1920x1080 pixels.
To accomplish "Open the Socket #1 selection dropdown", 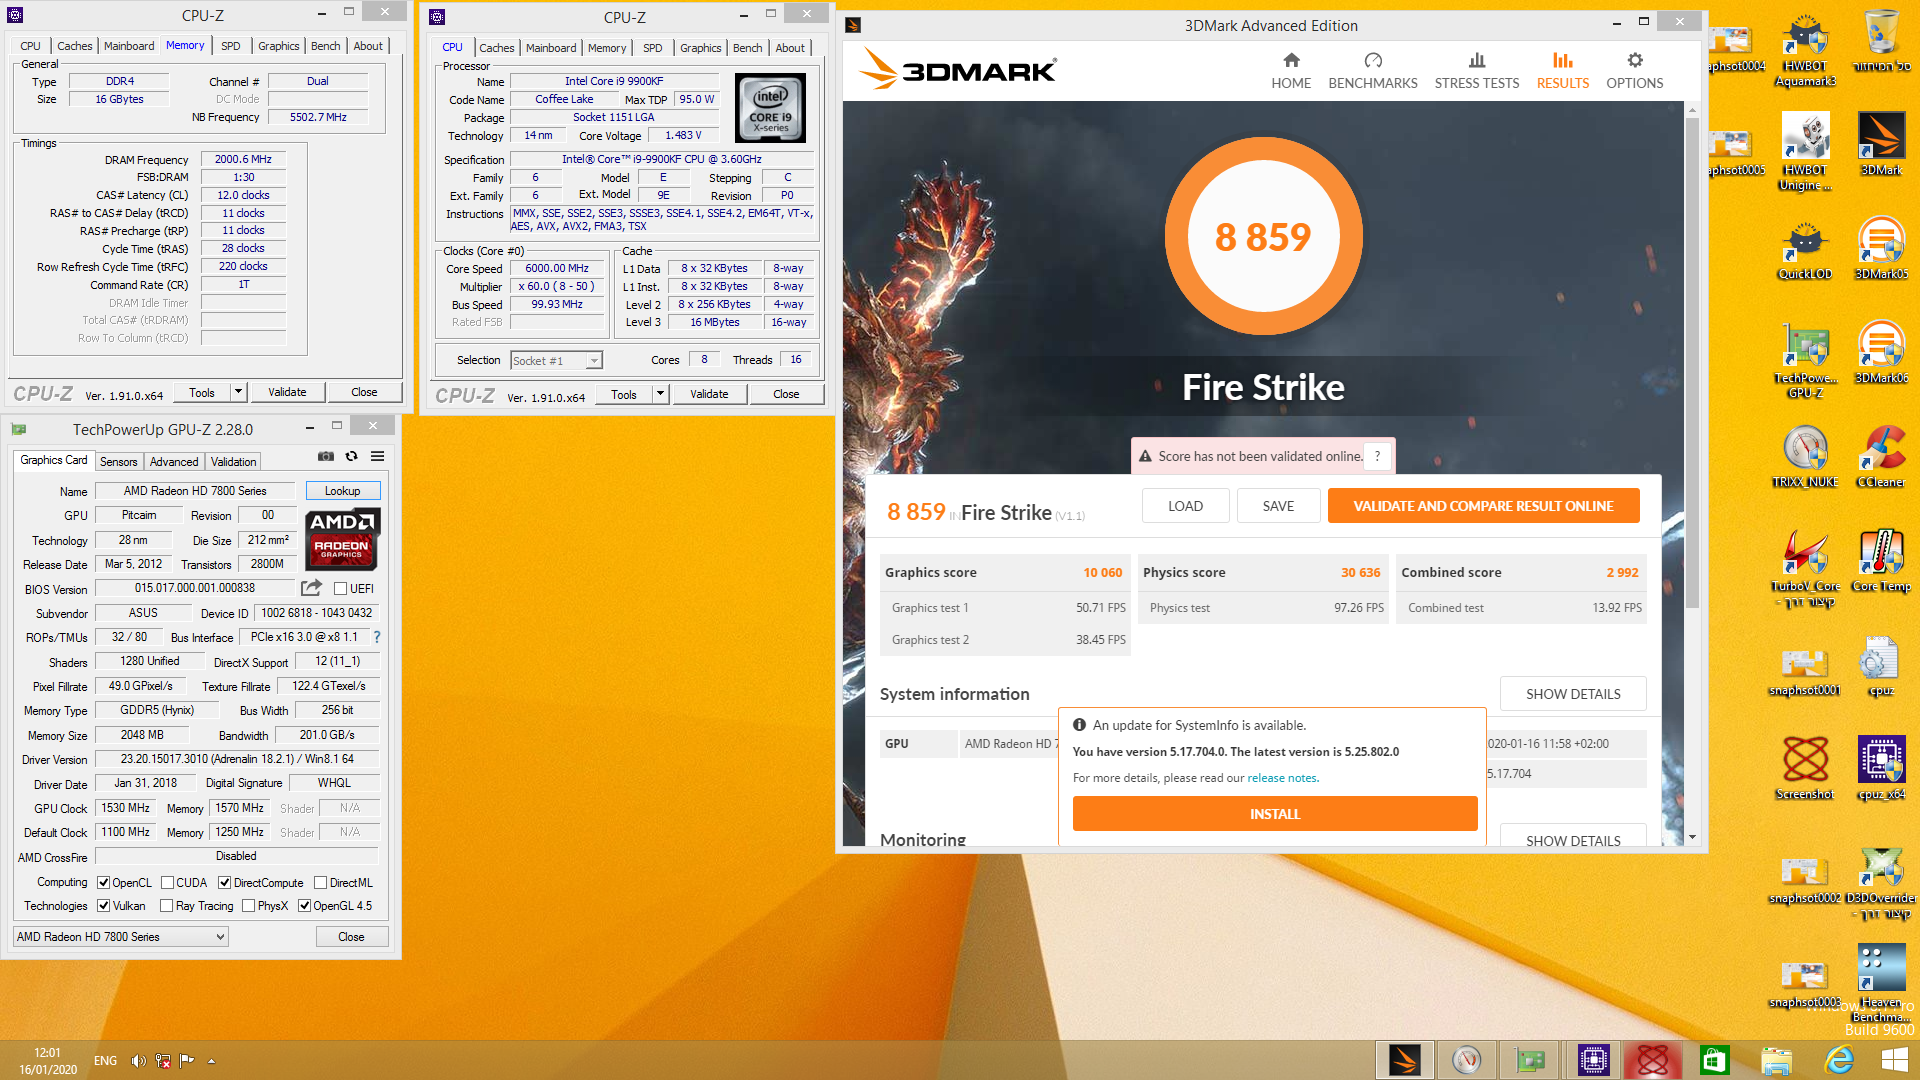I will pos(556,361).
